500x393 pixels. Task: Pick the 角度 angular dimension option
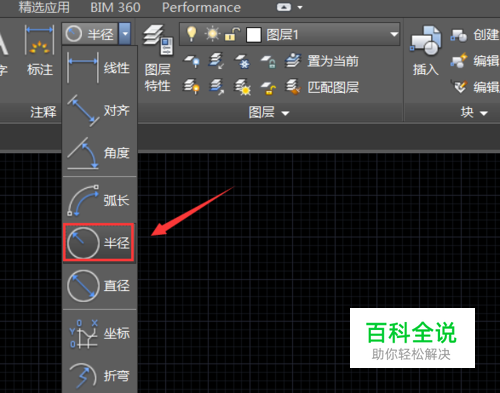pos(99,153)
